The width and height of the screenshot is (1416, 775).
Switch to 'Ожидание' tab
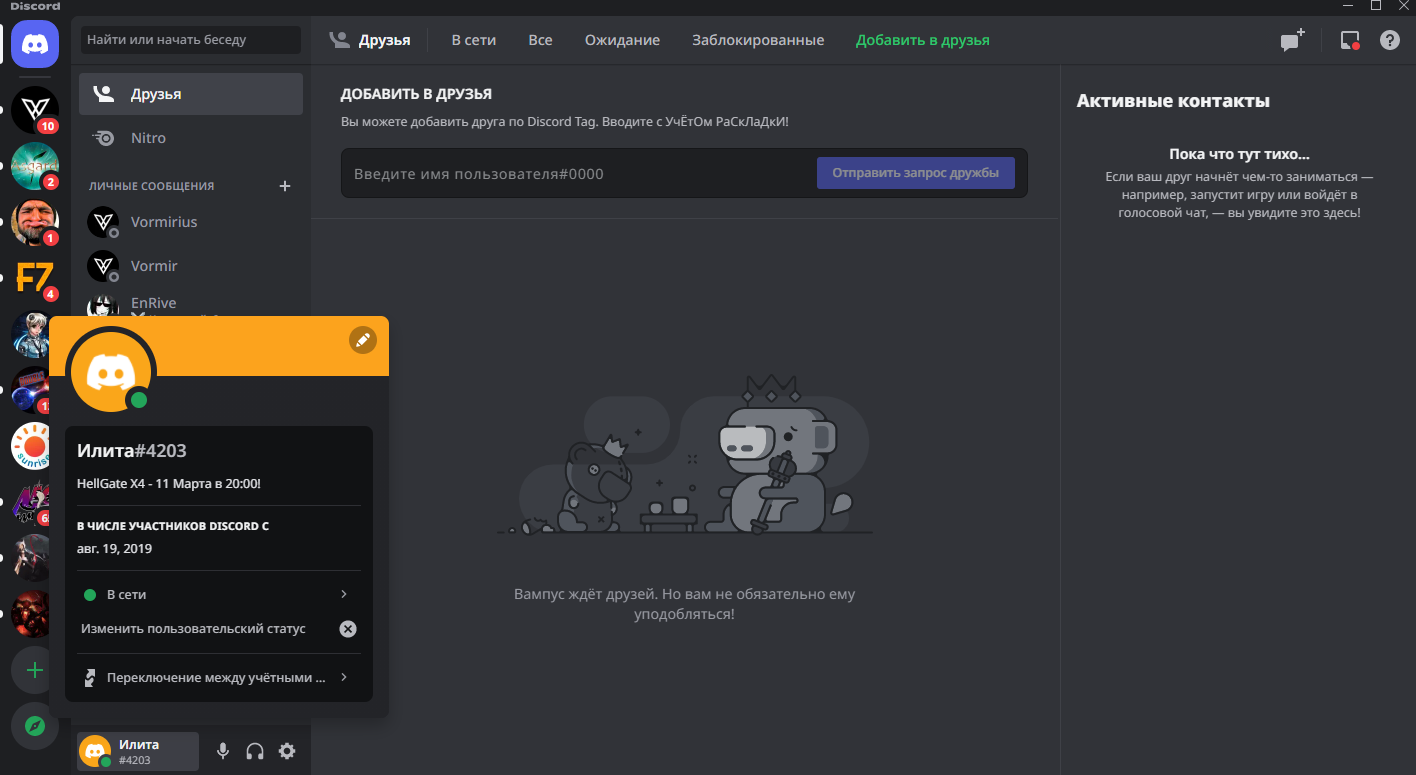click(x=622, y=40)
